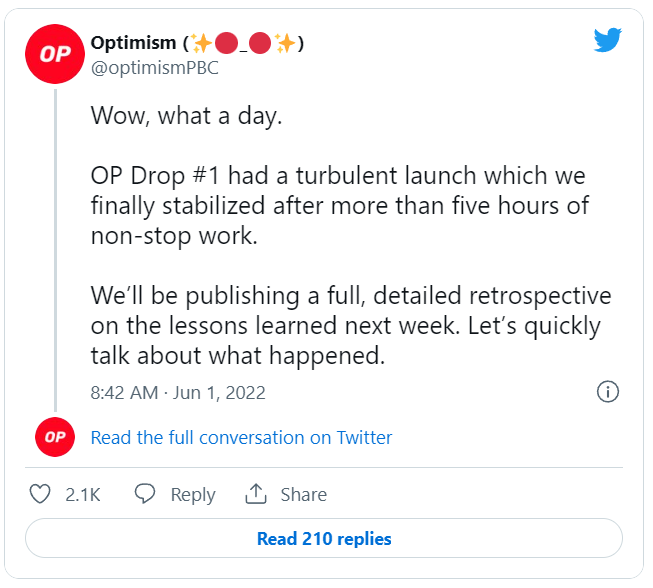Open the tweet info circle icon
This screenshot has height=588, width=653.
coord(608,391)
